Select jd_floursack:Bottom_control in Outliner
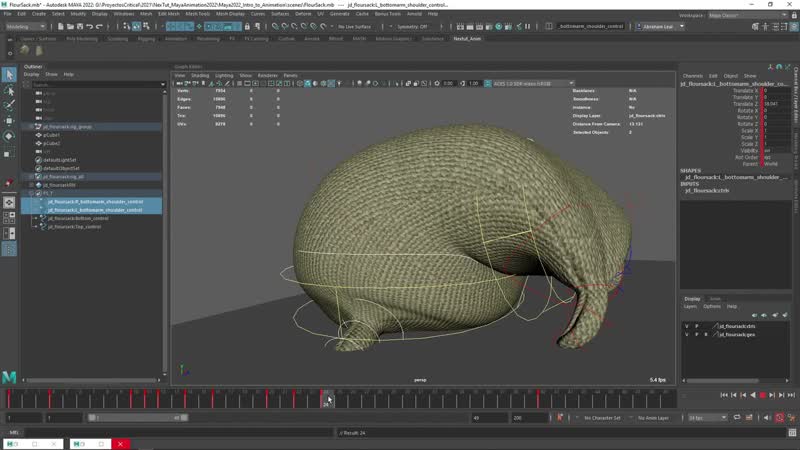 pos(78,218)
